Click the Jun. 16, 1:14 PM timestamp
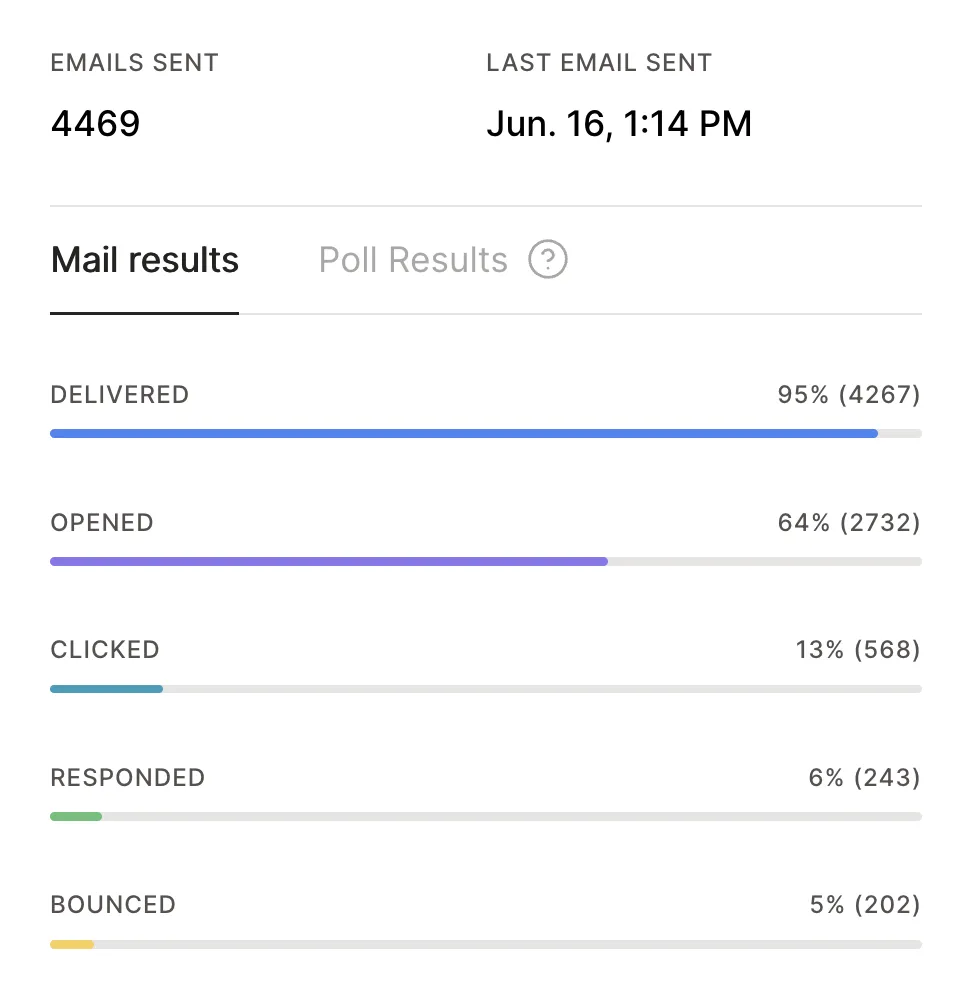Viewport: 960px width, 1000px height. 619,124
